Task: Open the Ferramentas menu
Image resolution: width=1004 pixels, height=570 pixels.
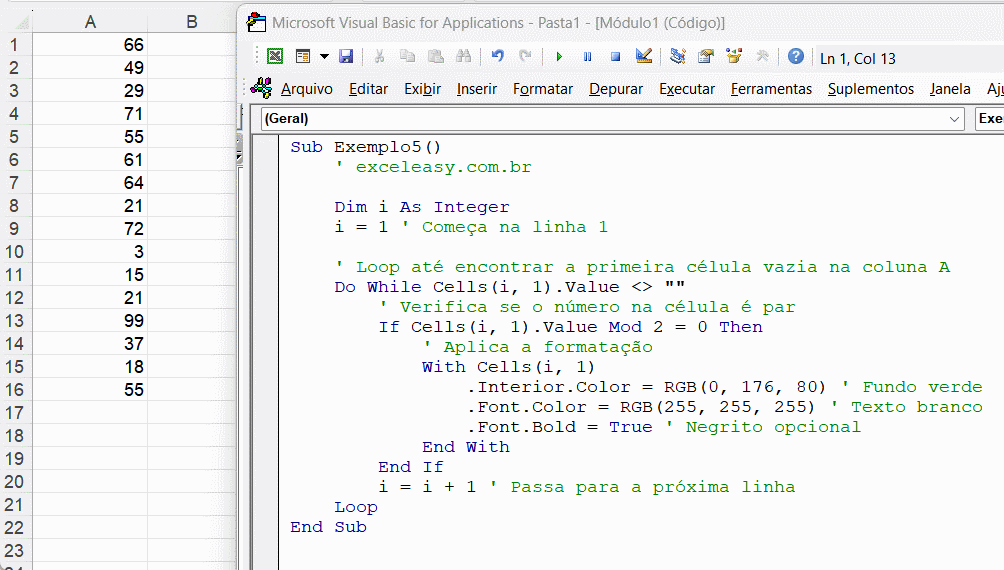Action: pos(771,89)
